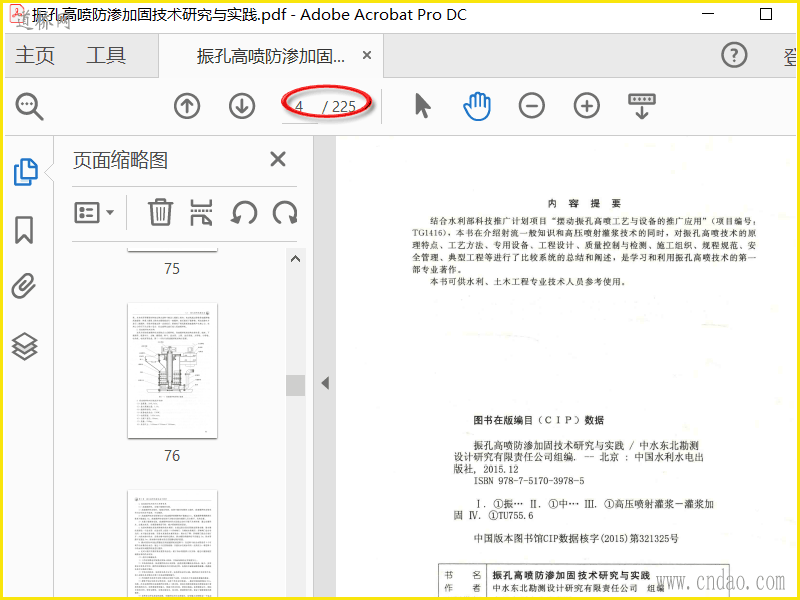Open the Help question mark icon
The width and height of the screenshot is (800, 600).
coord(734,55)
